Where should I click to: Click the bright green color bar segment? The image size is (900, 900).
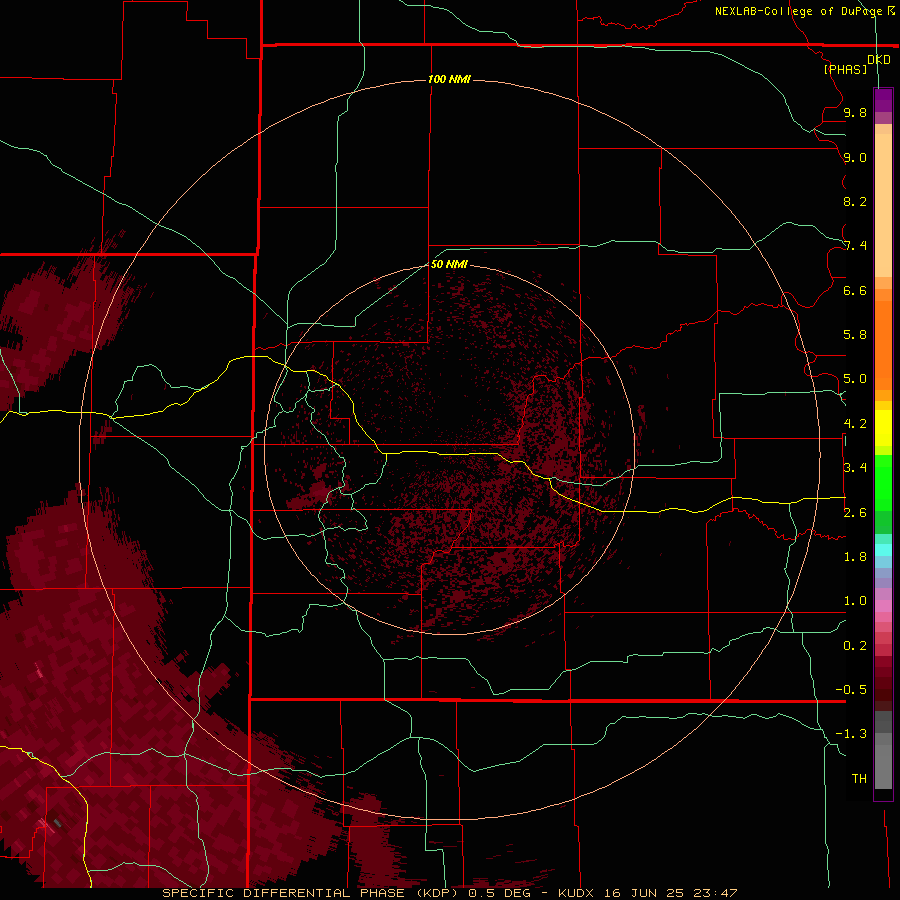click(x=883, y=483)
